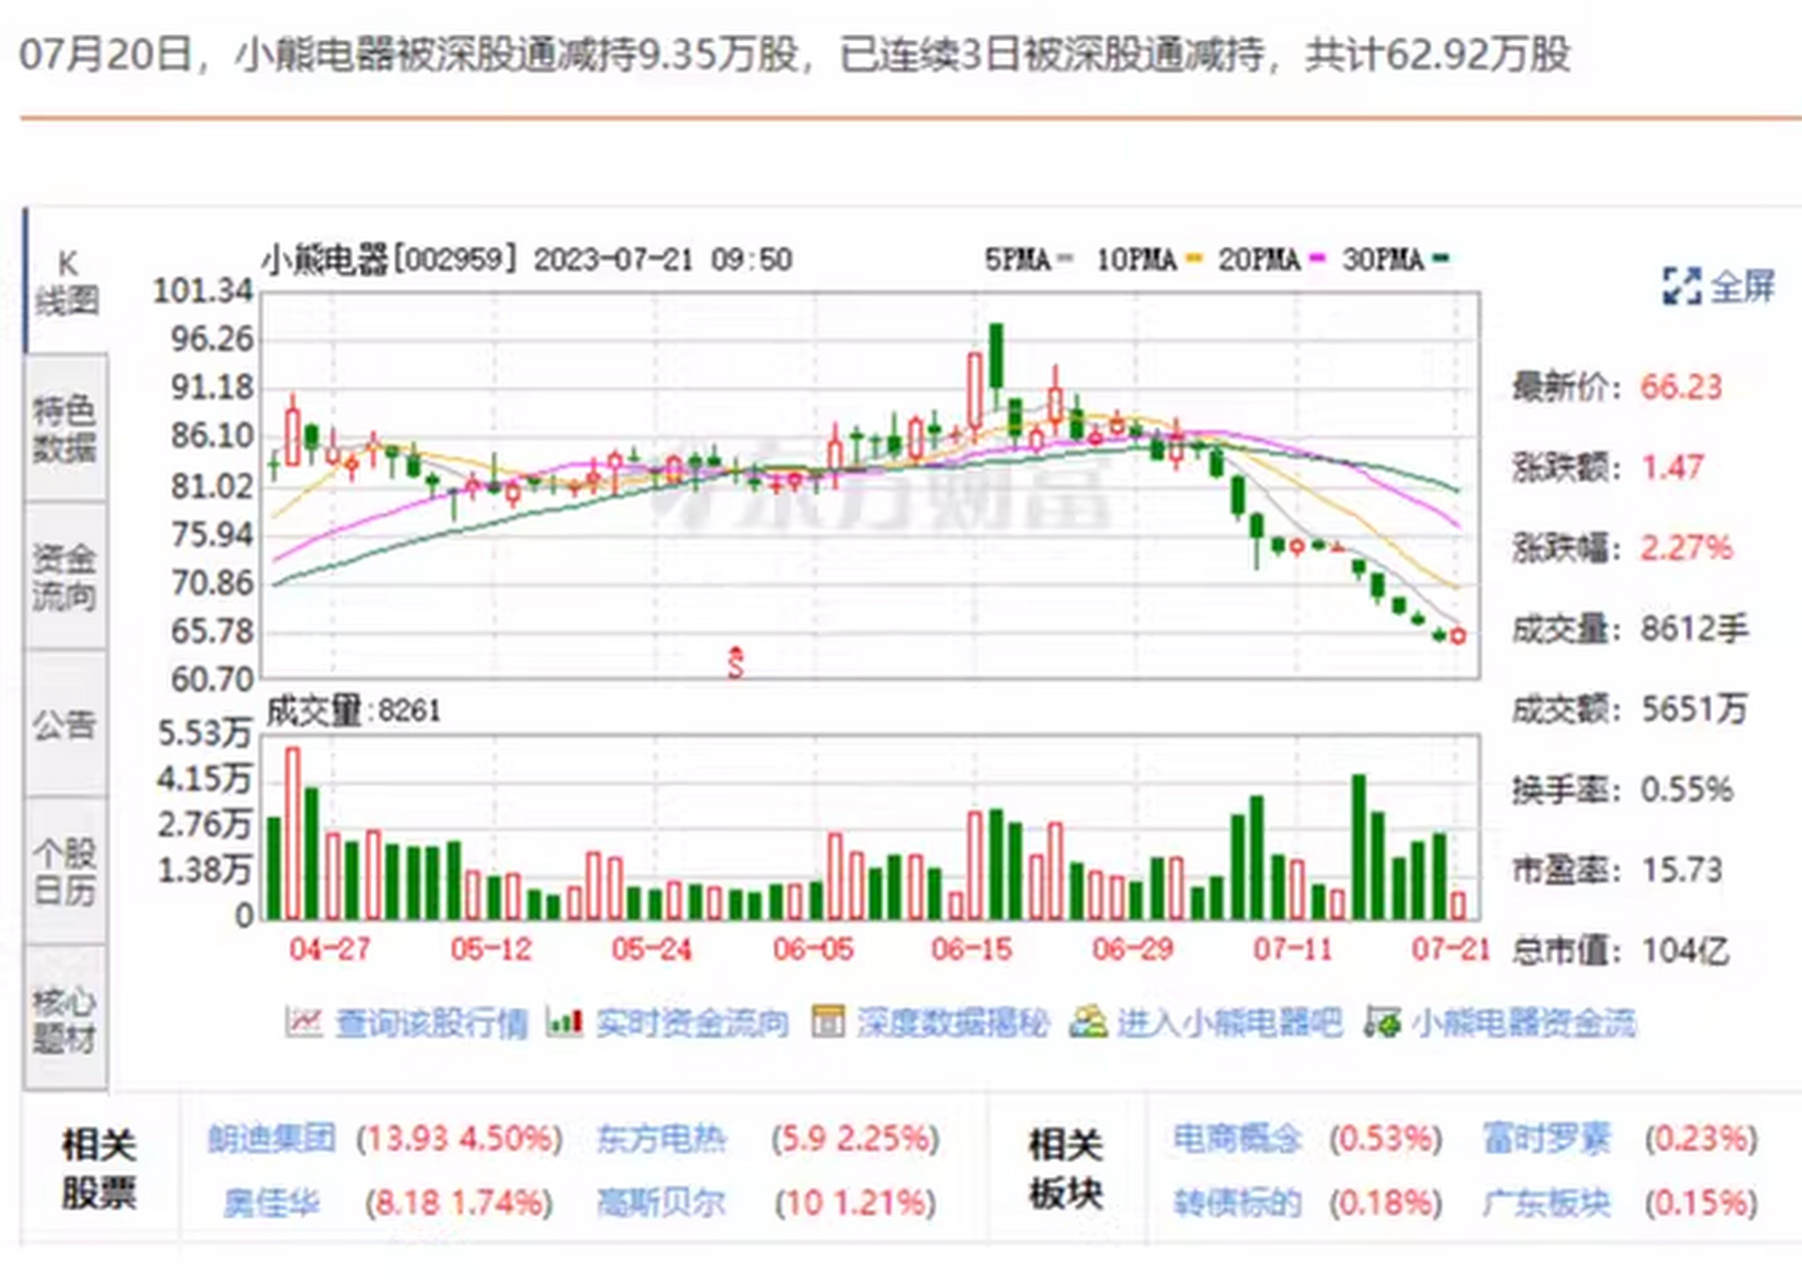This screenshot has height=1280, width=1802.
Task: Click the 实时资金流向 bar-chart icon
Action: coord(566,1022)
